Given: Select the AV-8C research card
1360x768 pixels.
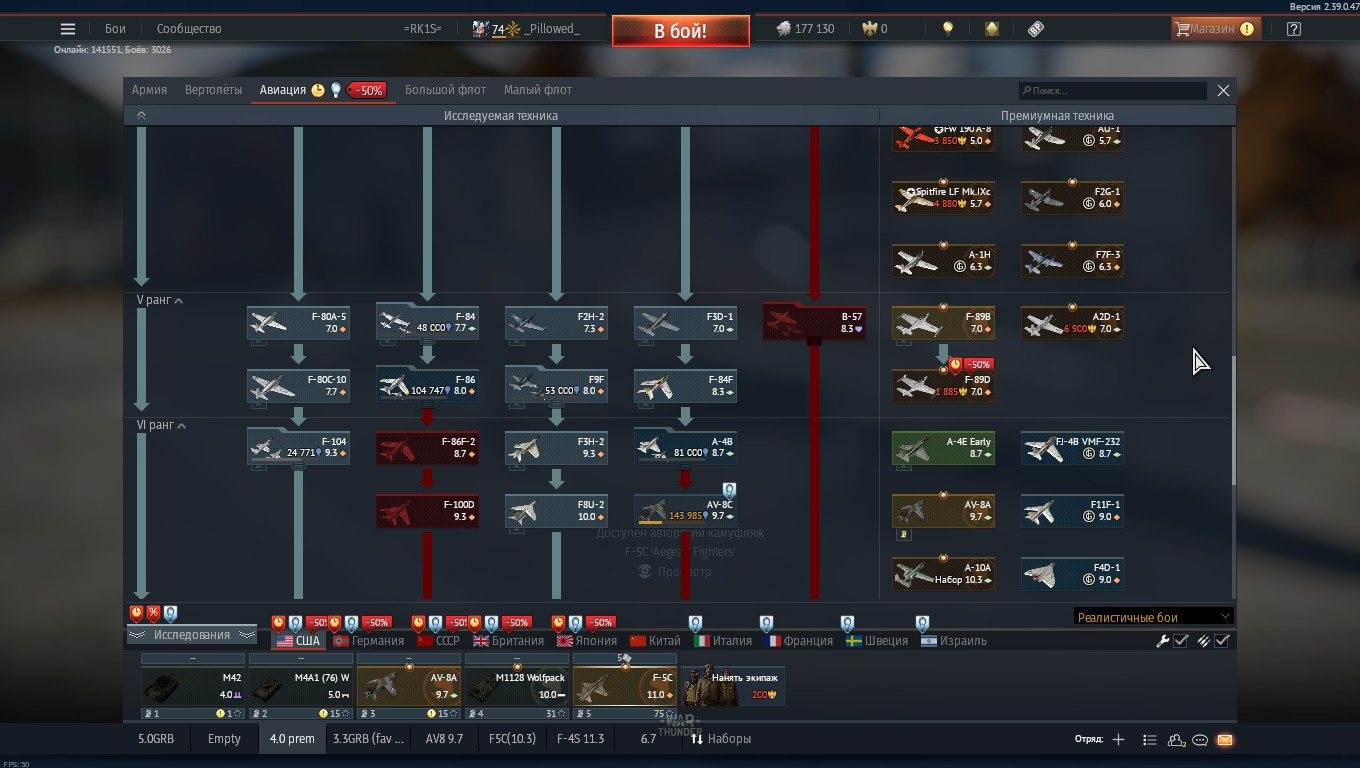Looking at the screenshot, I should click(x=685, y=511).
